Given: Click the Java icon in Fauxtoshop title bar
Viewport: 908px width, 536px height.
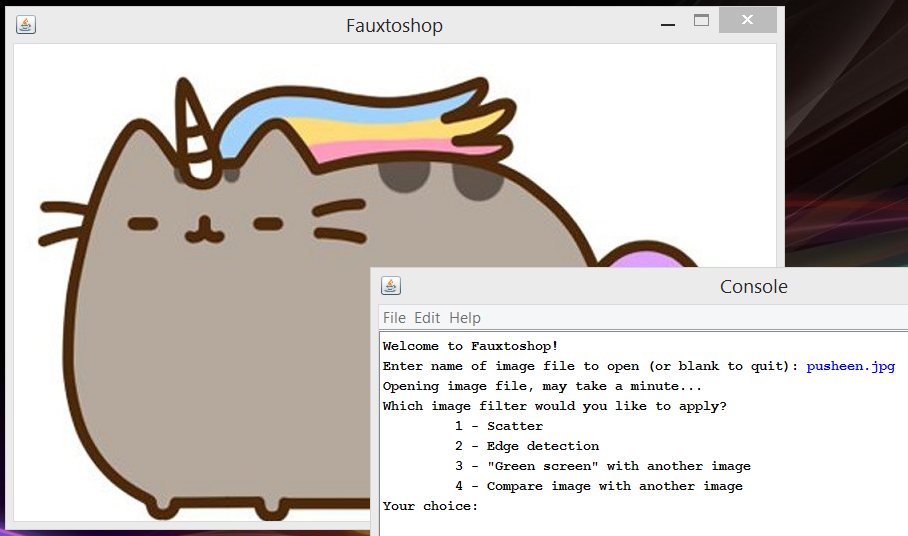Looking at the screenshot, I should coord(26,25).
